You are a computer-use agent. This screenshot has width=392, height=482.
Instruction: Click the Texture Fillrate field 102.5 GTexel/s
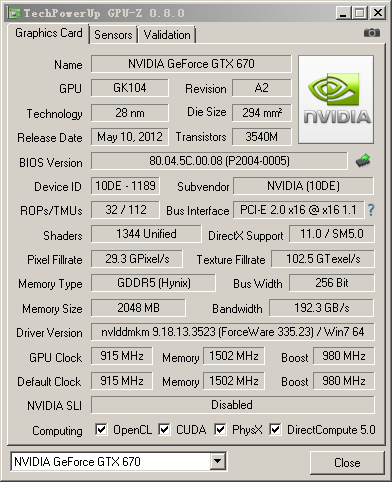tap(323, 259)
